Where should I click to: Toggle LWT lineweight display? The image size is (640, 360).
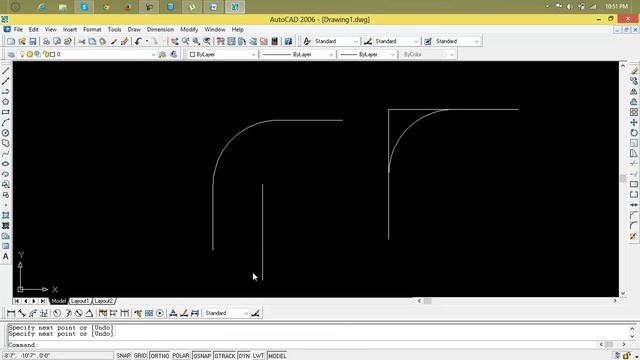[258, 356]
